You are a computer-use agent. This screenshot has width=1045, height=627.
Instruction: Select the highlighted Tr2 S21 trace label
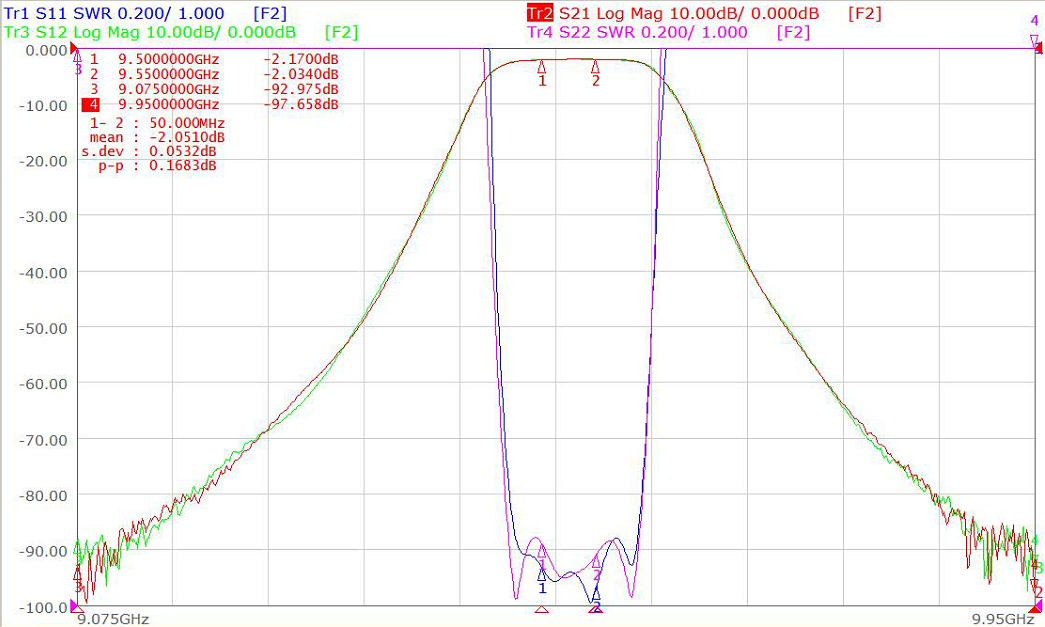(540, 13)
